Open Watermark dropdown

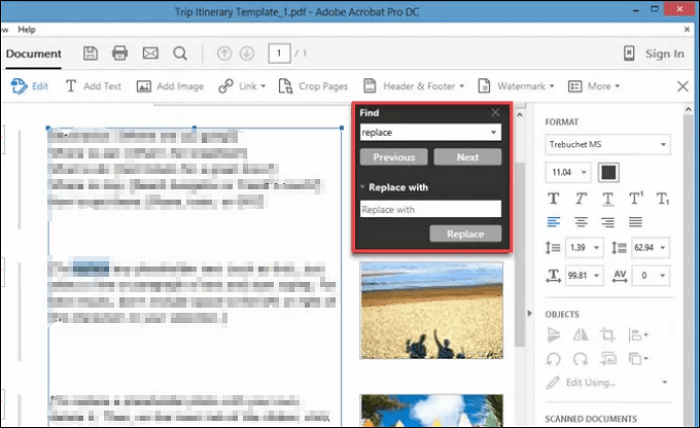[516, 86]
